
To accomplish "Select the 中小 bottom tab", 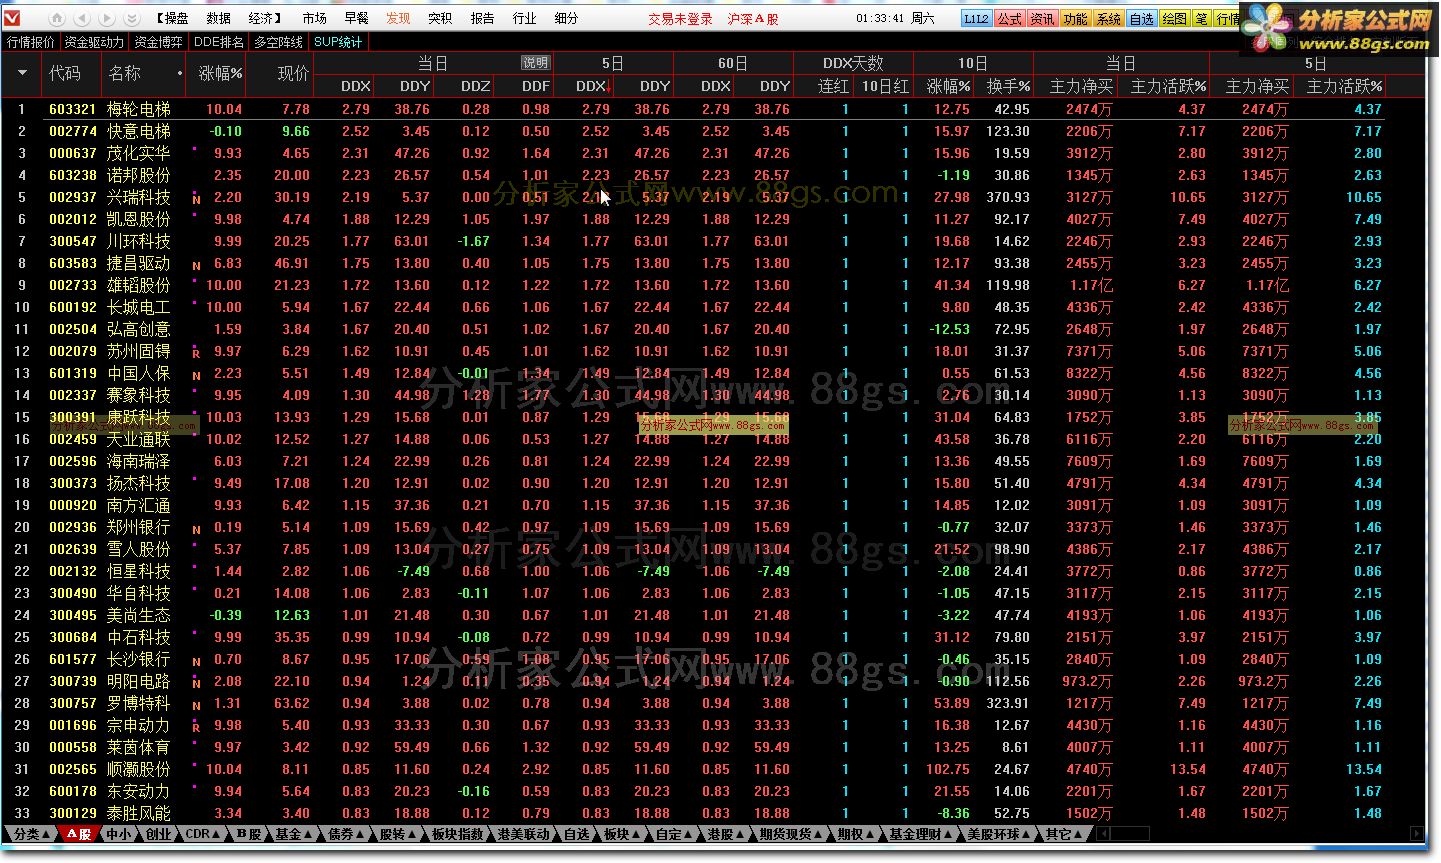I will click(119, 834).
